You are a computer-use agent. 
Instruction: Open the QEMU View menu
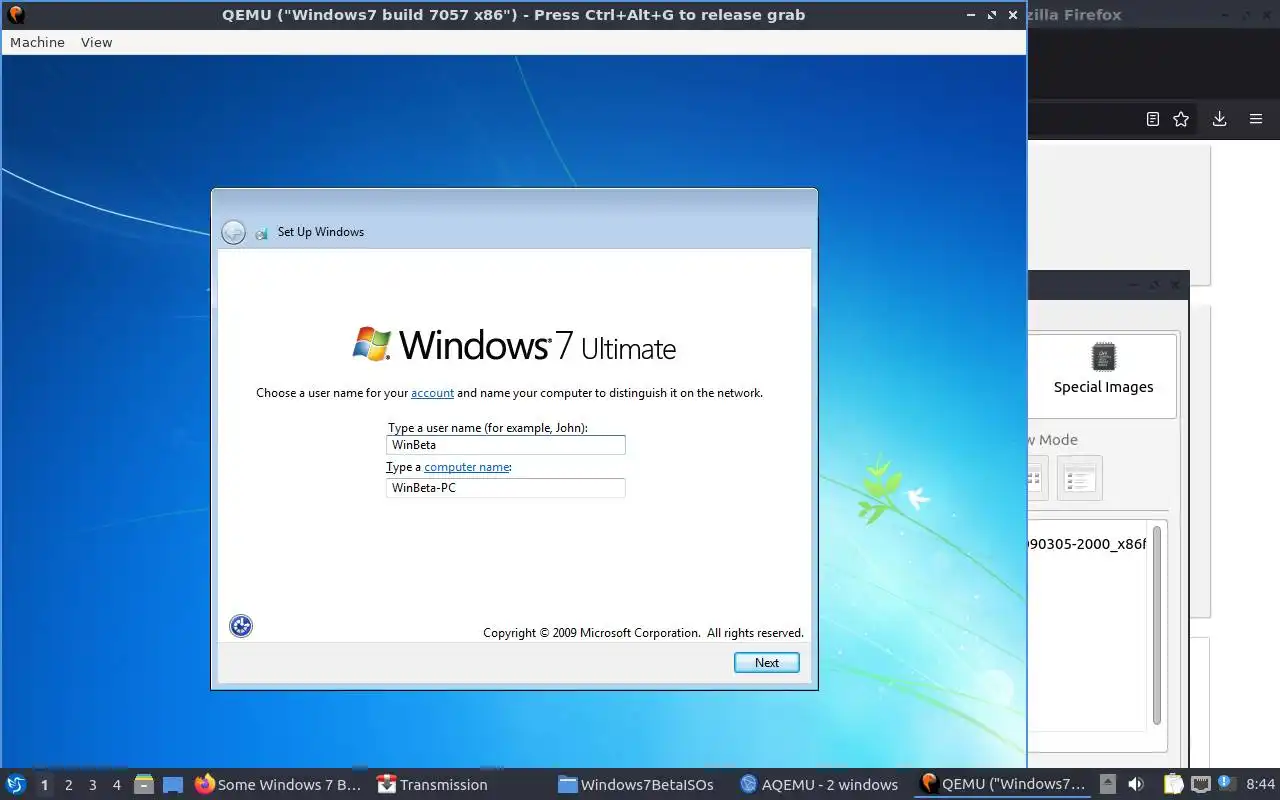[x=96, y=42]
